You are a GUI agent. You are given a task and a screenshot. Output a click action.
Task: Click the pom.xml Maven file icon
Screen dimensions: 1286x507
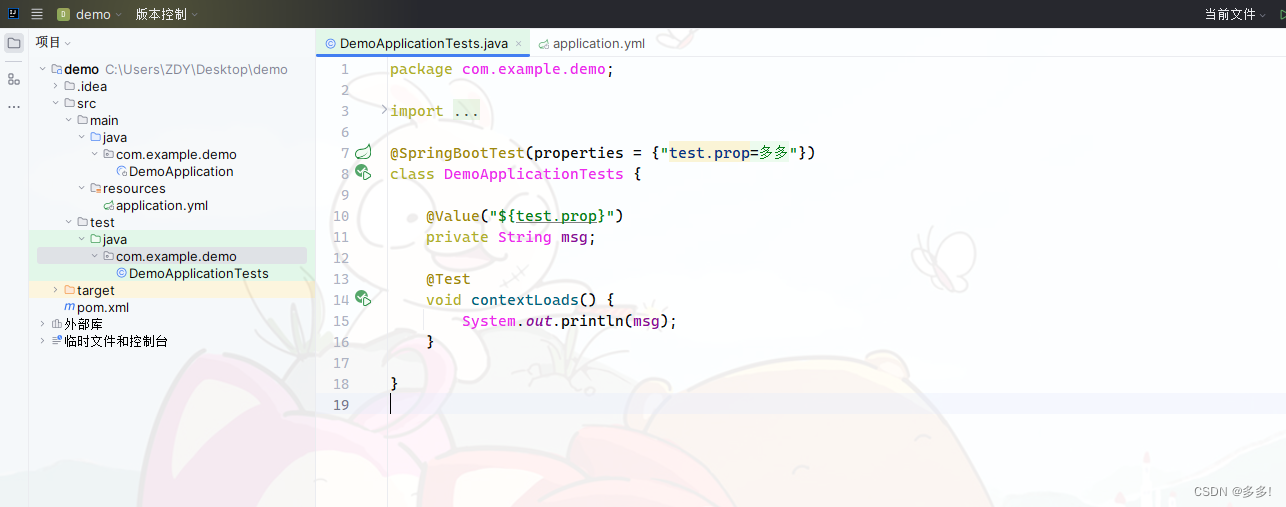pyautogui.click(x=69, y=308)
